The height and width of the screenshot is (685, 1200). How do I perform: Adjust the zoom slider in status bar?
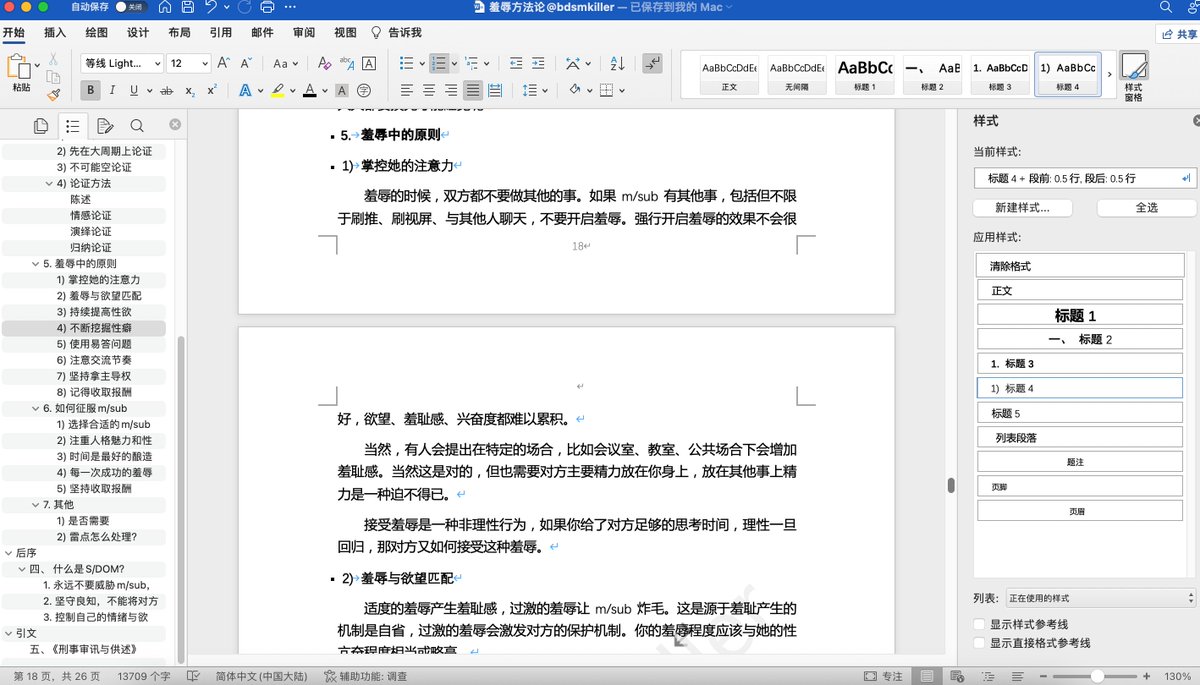click(1095, 676)
